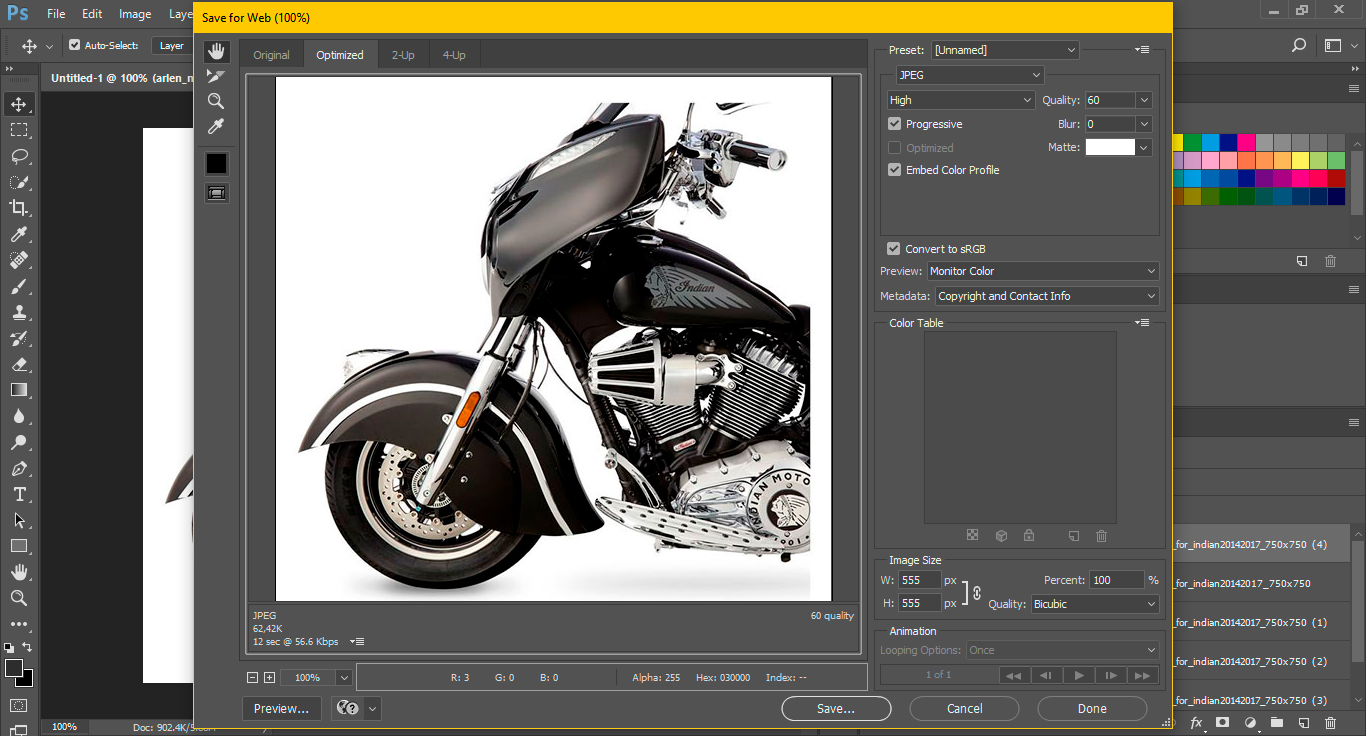Select the Rectangle shape tool
The width and height of the screenshot is (1366, 736).
click(x=19, y=546)
